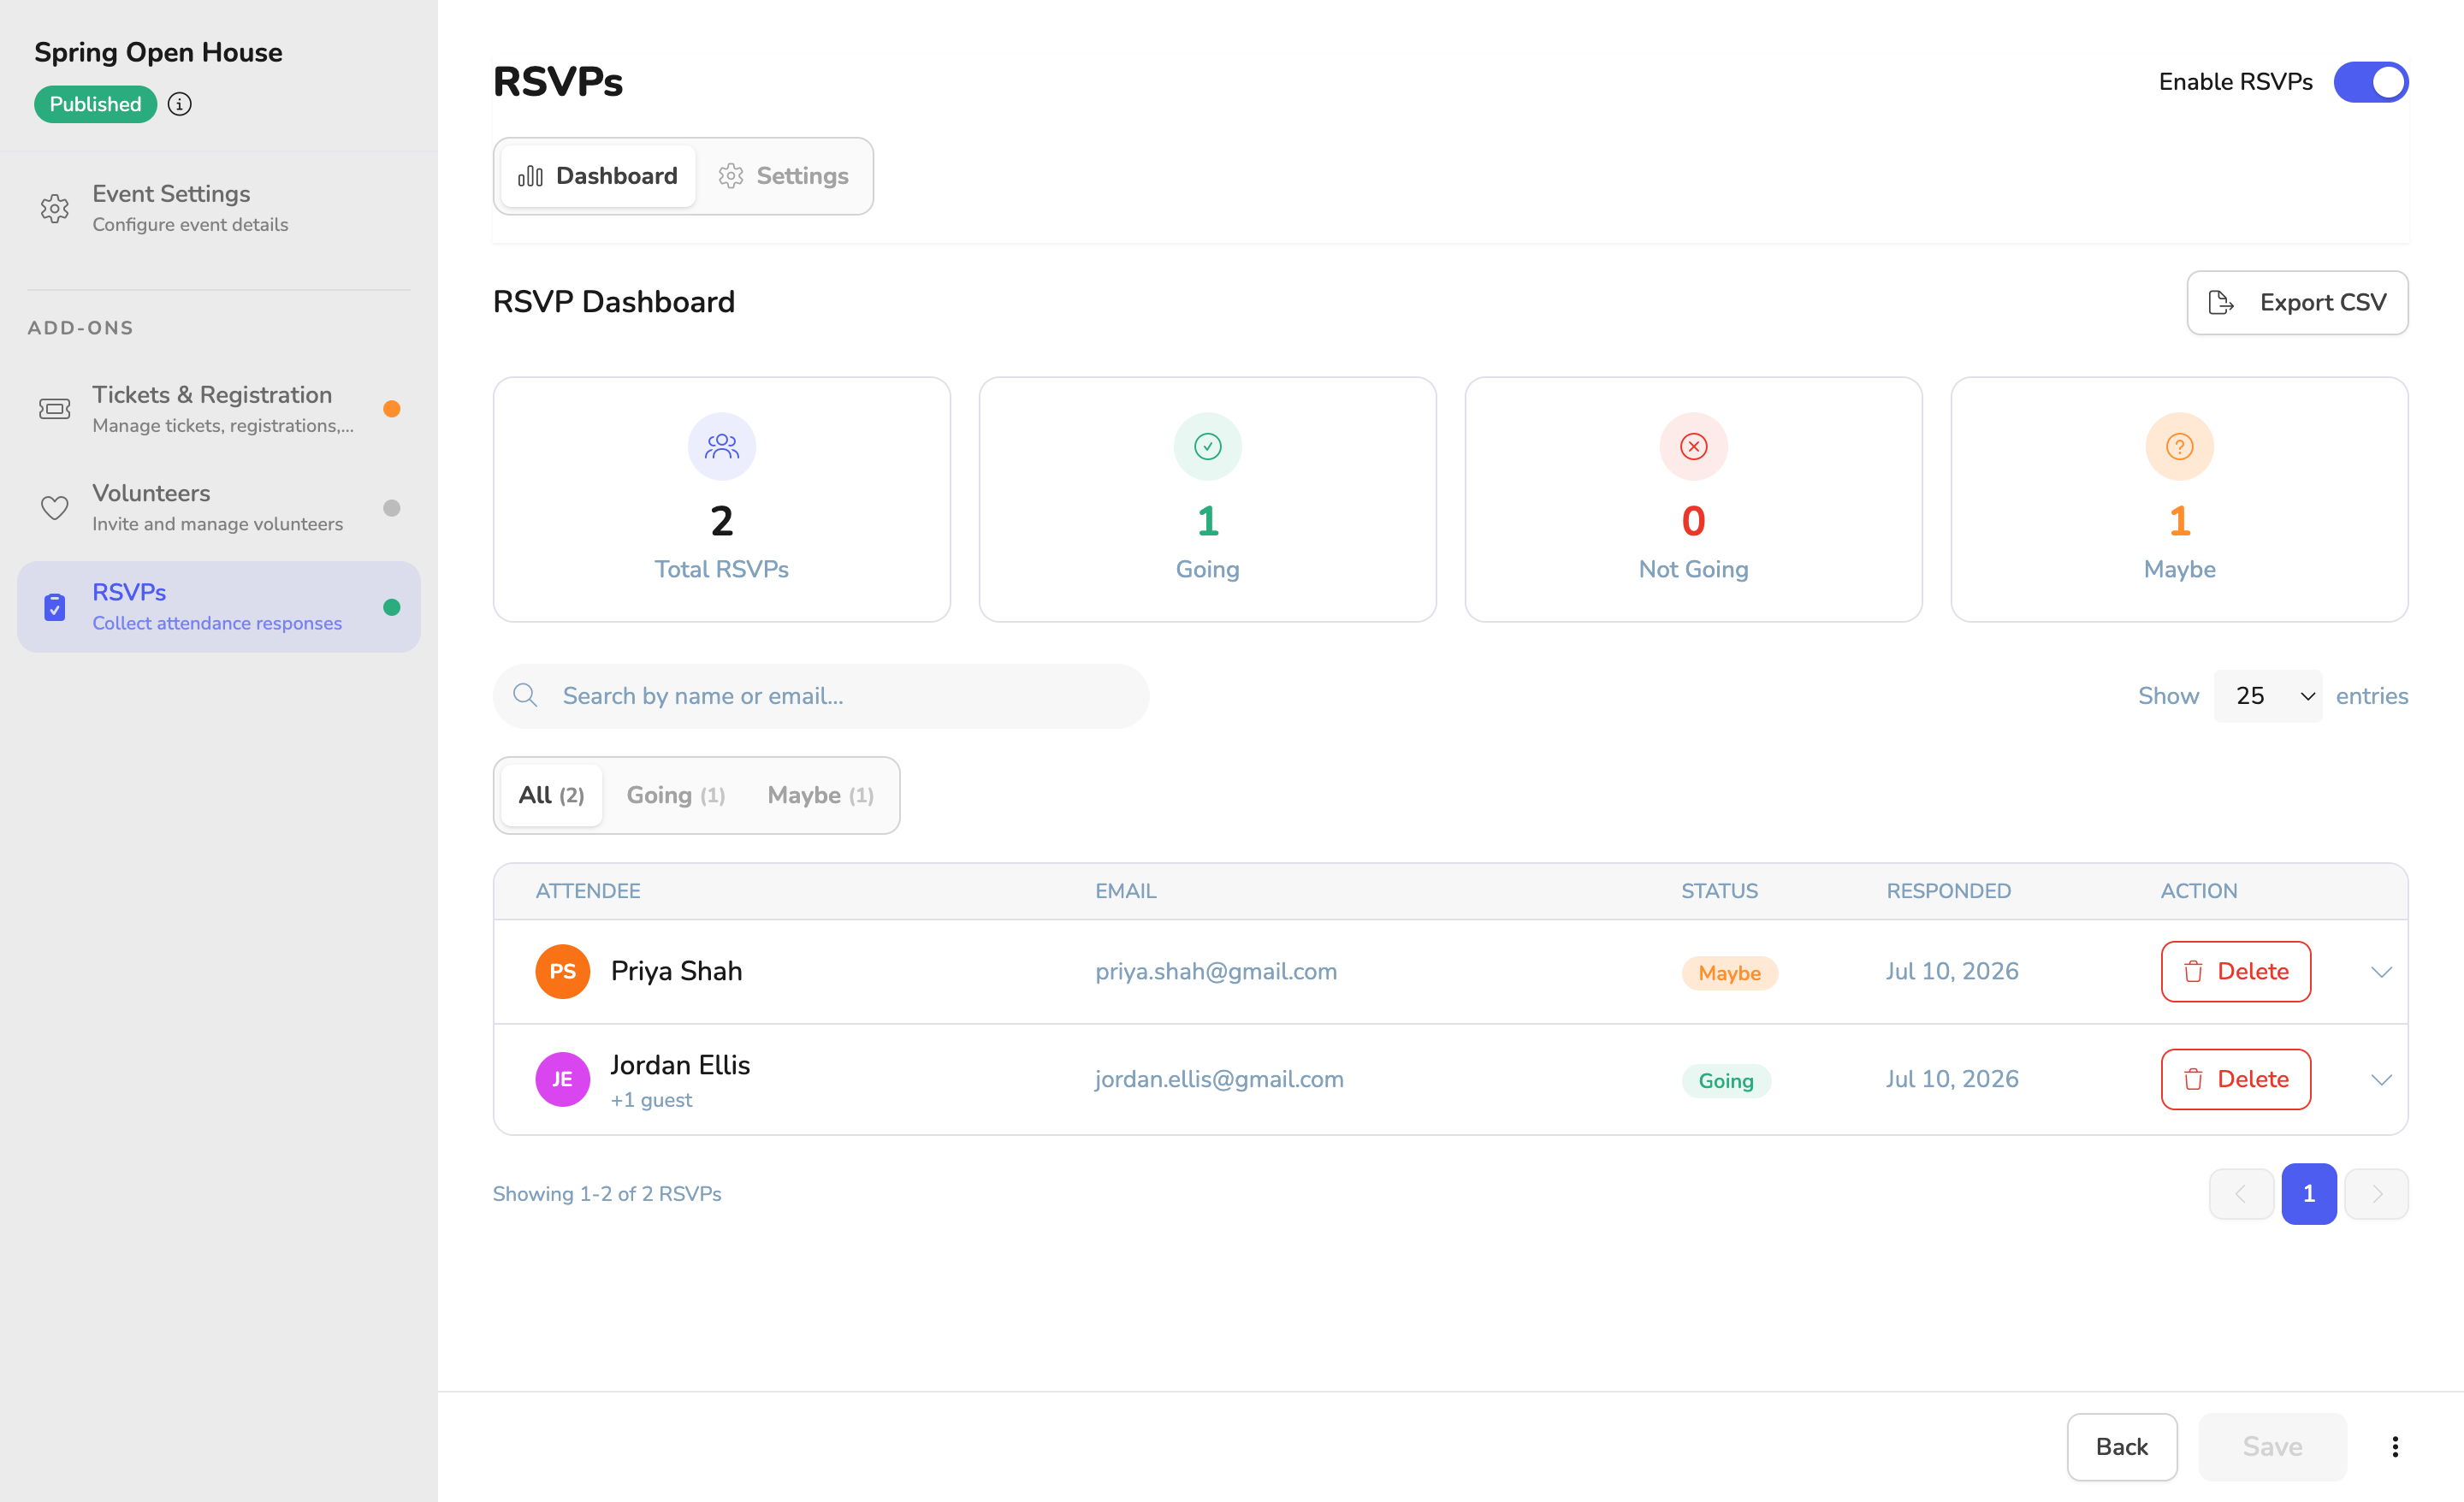Click the Total RSVPs label in card
Image resolution: width=2464 pixels, height=1502 pixels.
point(722,569)
